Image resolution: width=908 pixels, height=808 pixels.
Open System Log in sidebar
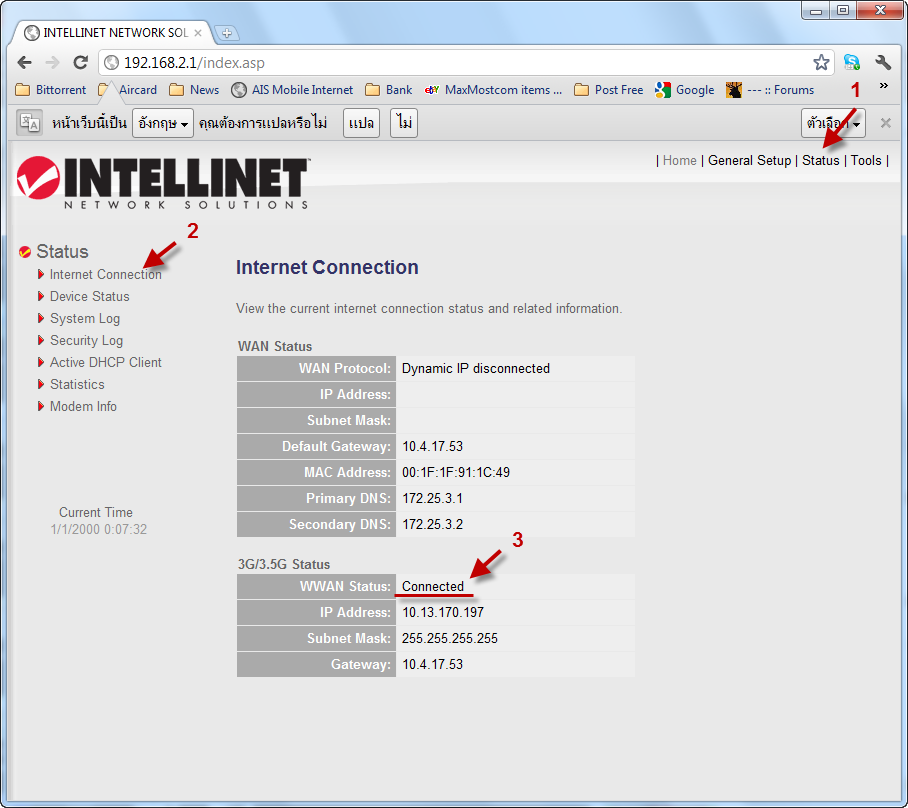[85, 319]
